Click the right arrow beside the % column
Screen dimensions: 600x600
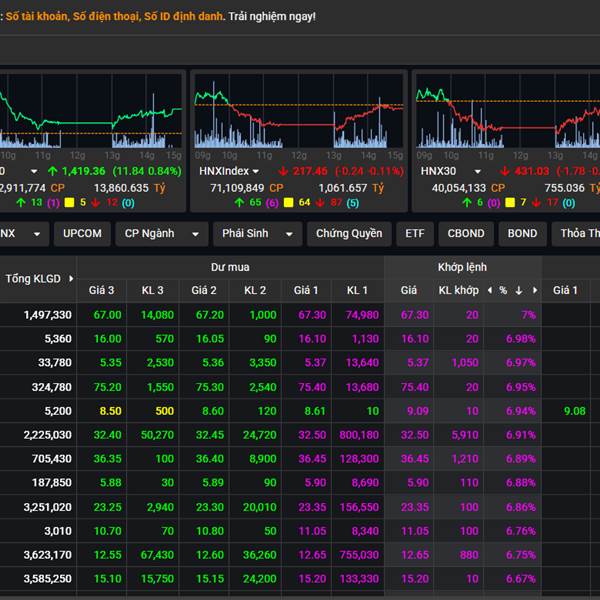coord(534,290)
